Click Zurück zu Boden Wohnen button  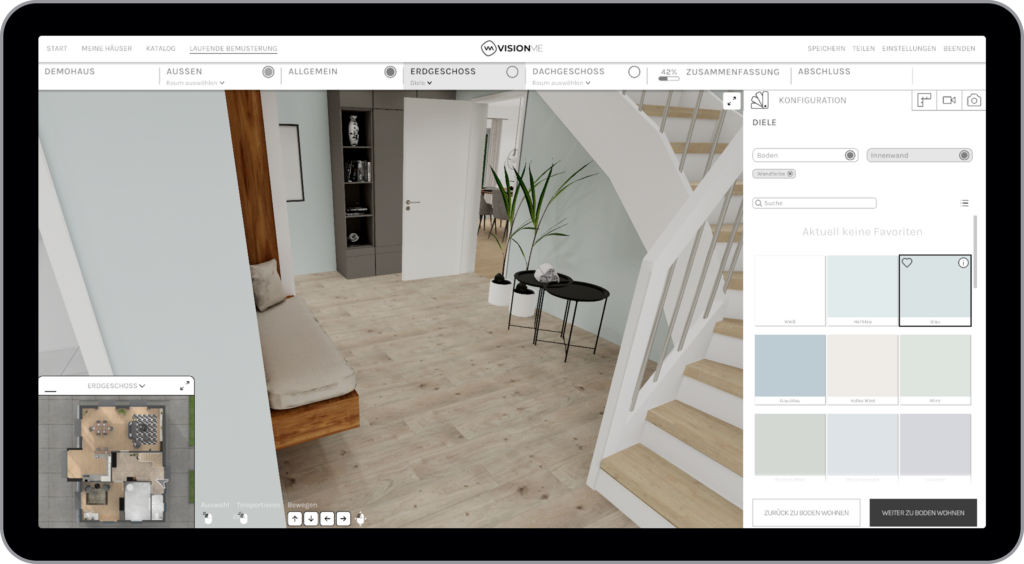click(x=806, y=513)
